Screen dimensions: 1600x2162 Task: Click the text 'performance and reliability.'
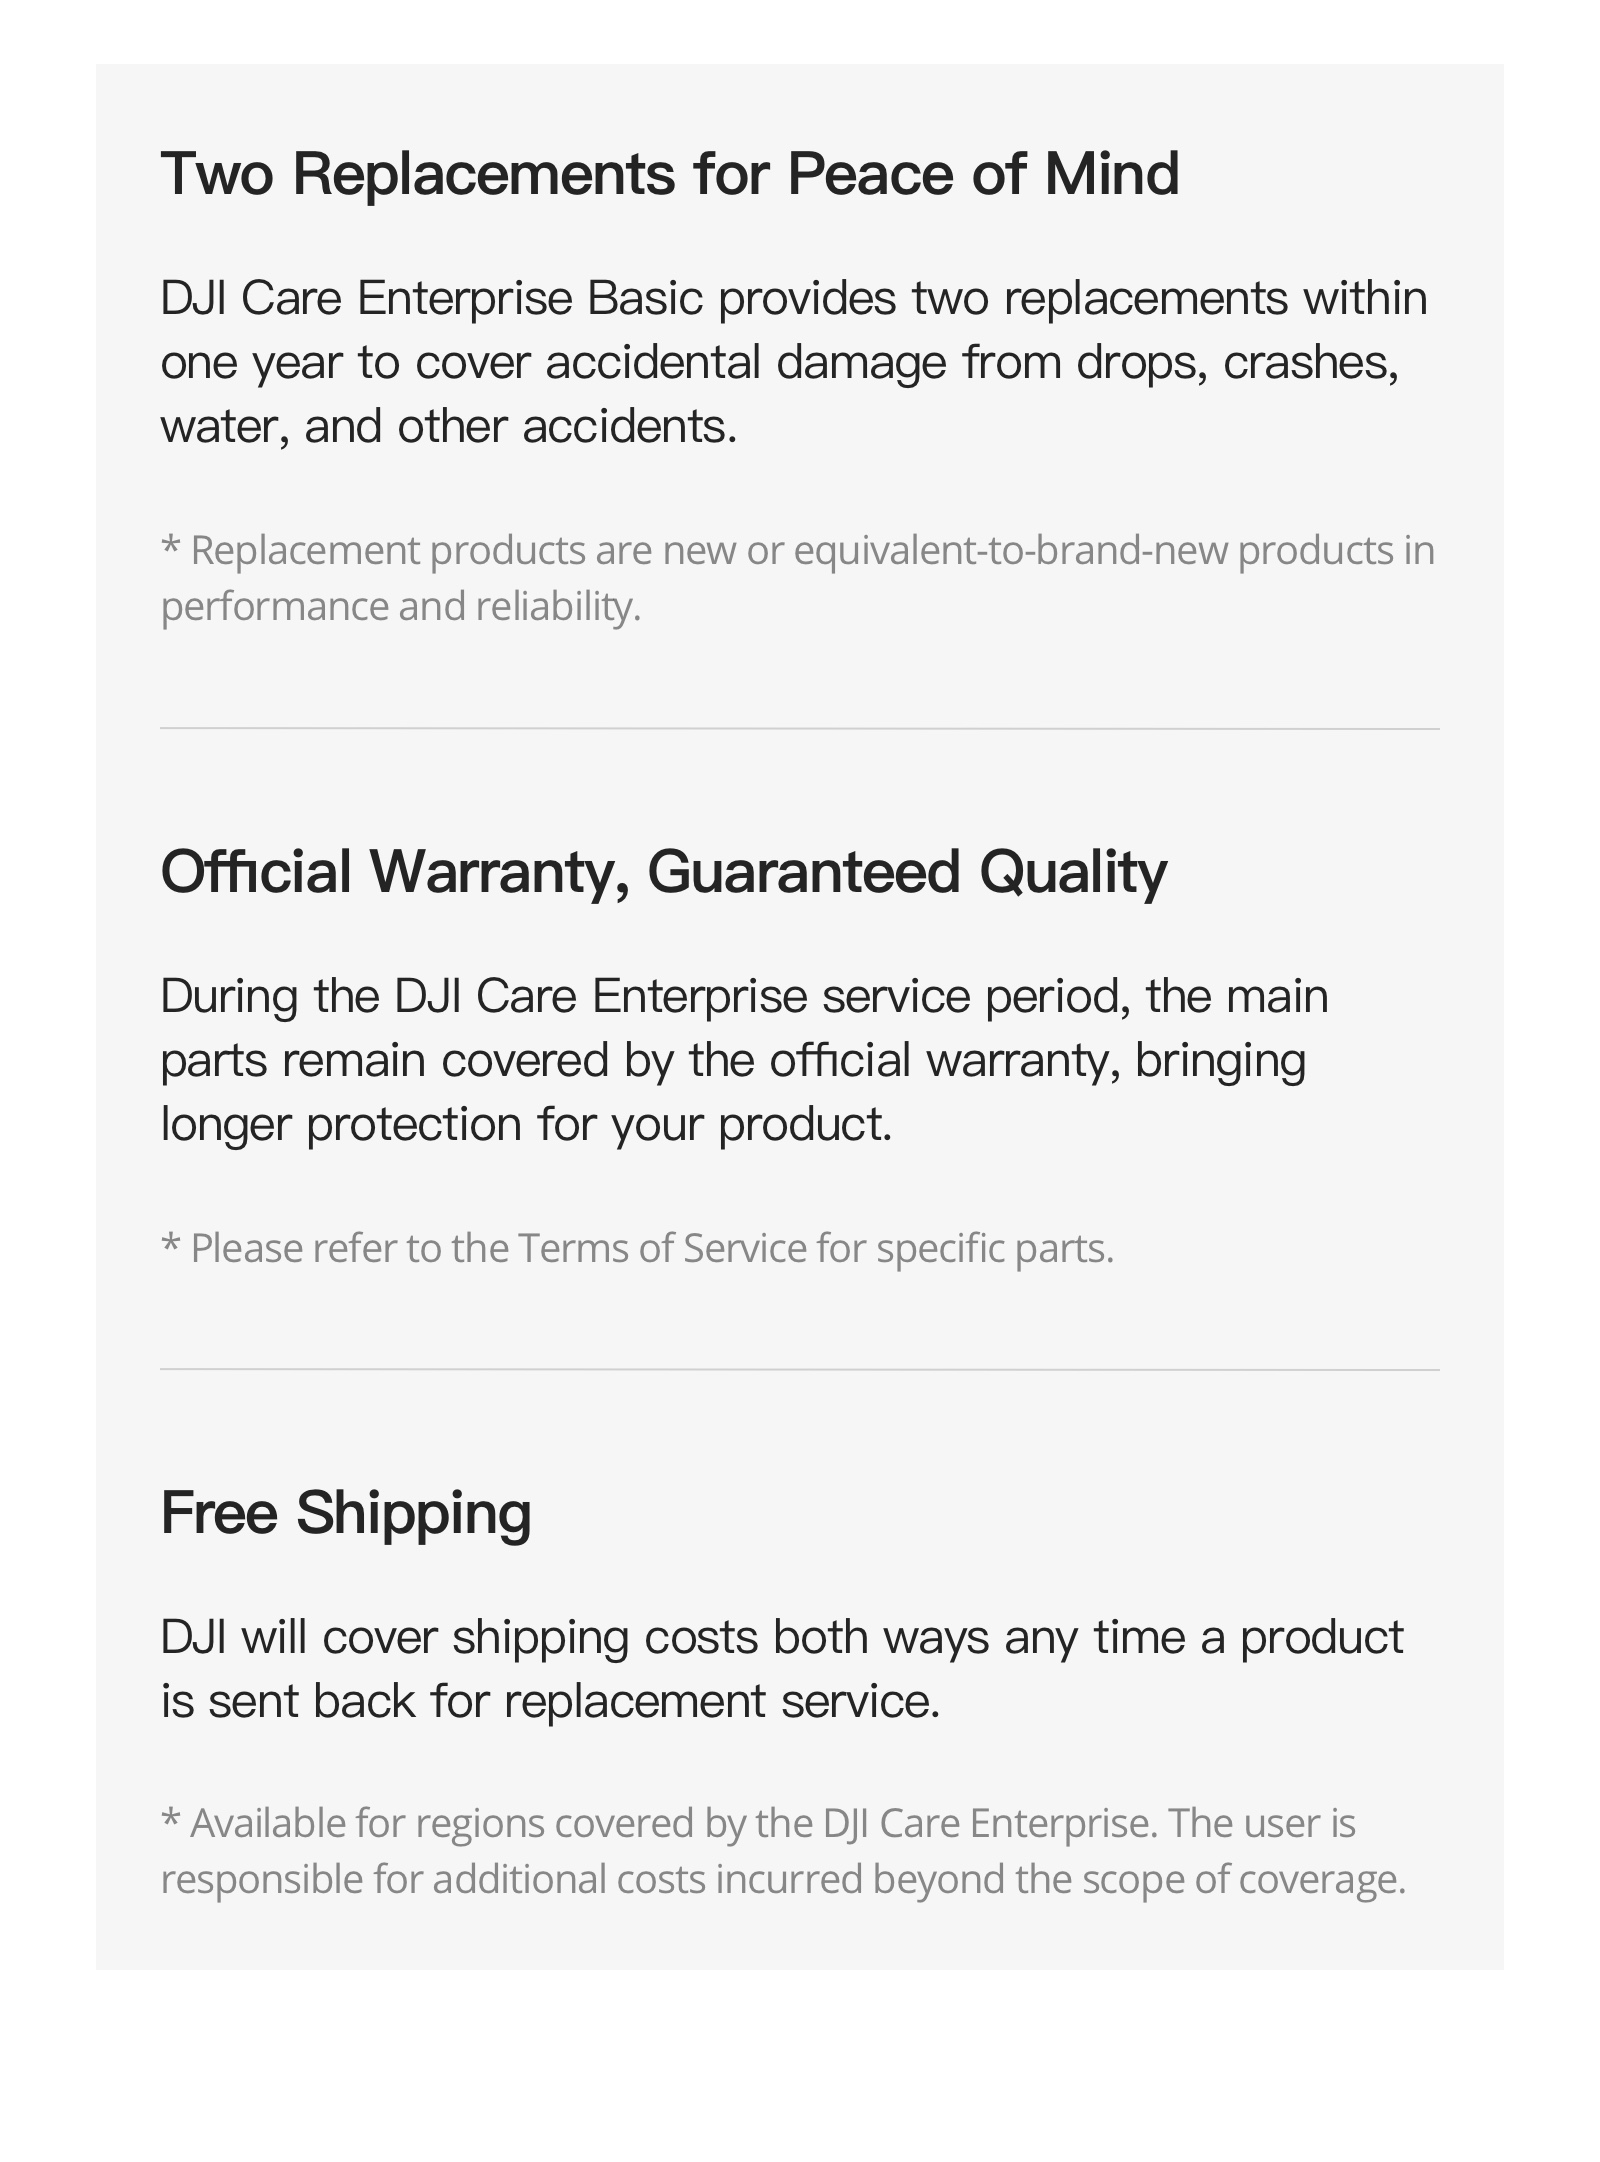[401, 607]
